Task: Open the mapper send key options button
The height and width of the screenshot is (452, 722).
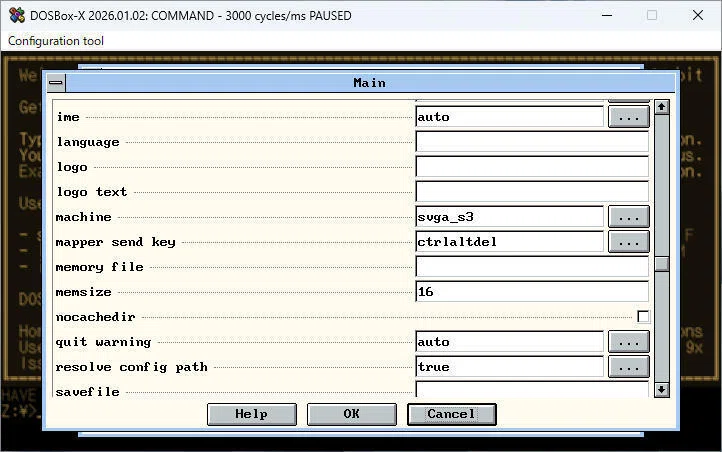Action: coord(629,242)
